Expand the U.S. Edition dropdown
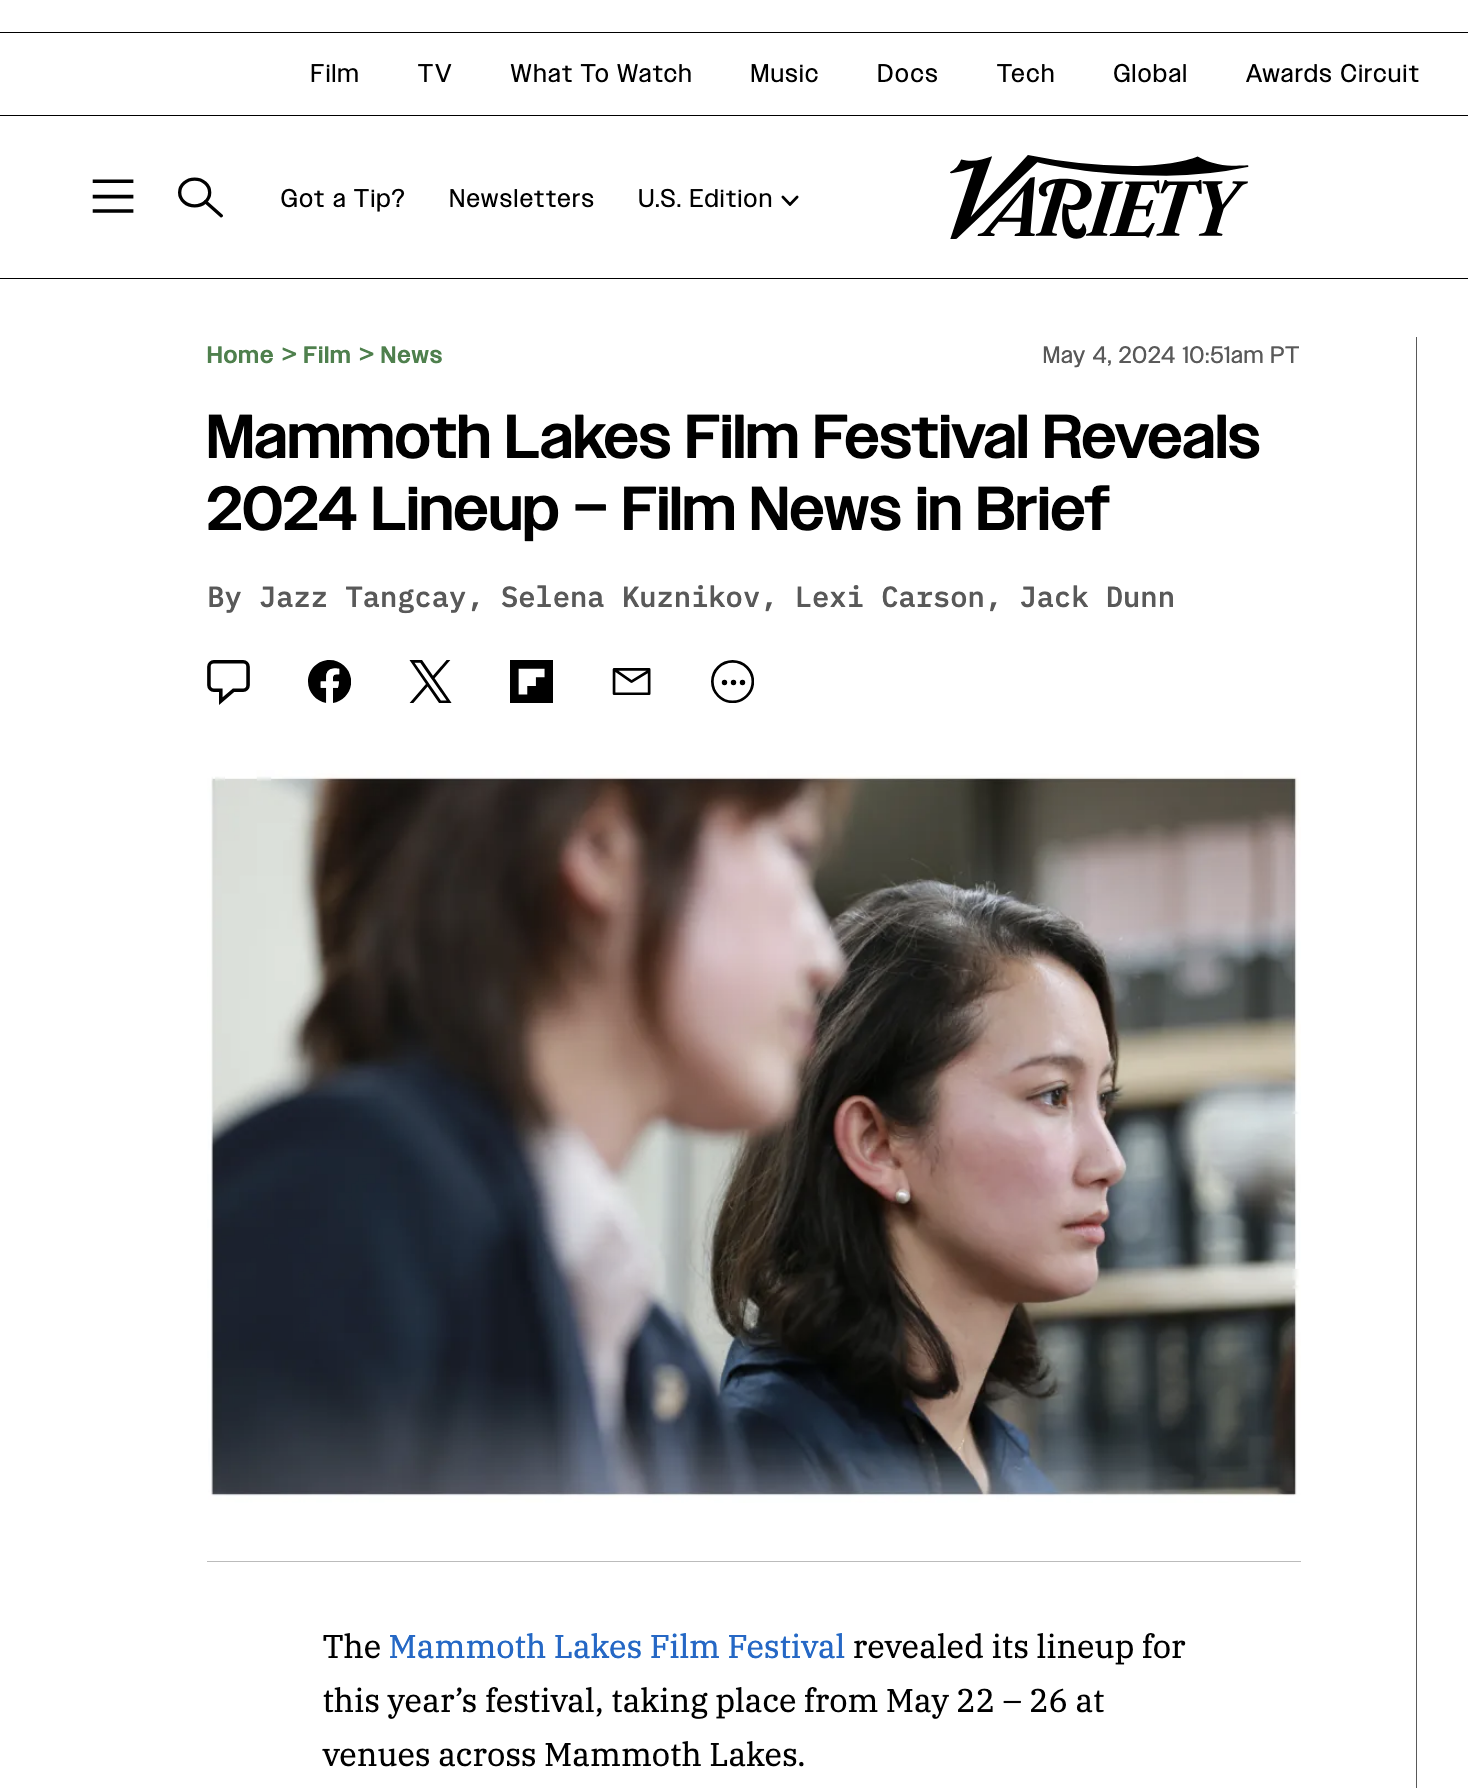This screenshot has width=1468, height=1788. click(718, 198)
